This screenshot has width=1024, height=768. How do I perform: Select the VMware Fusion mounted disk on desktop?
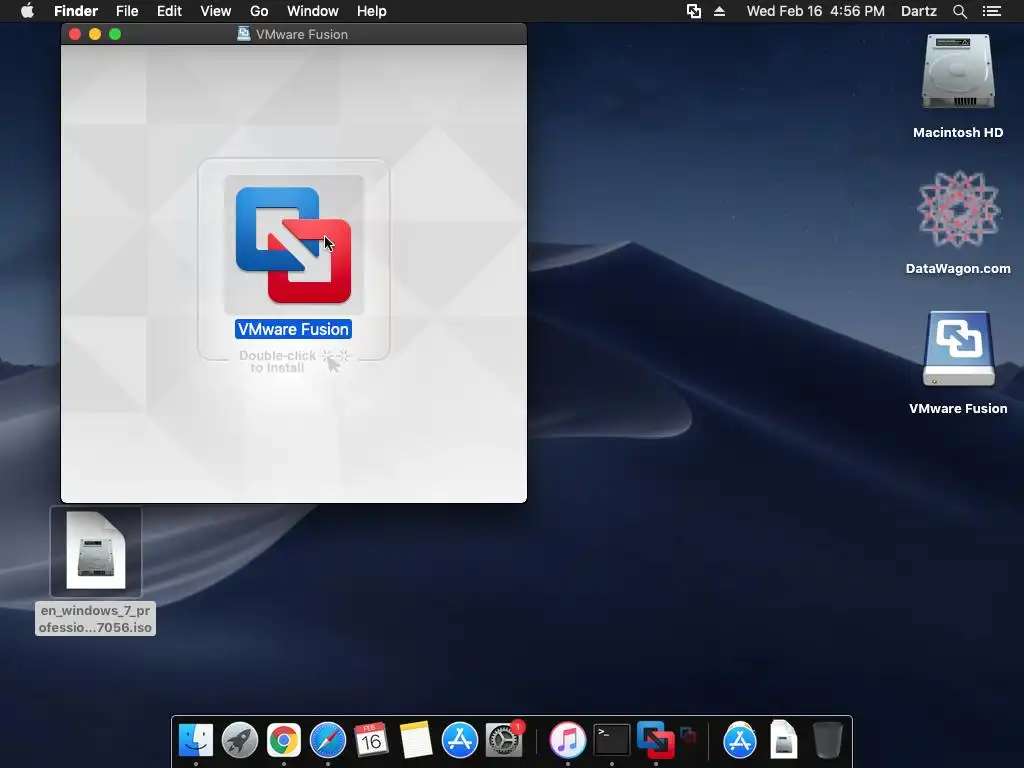tap(959, 349)
